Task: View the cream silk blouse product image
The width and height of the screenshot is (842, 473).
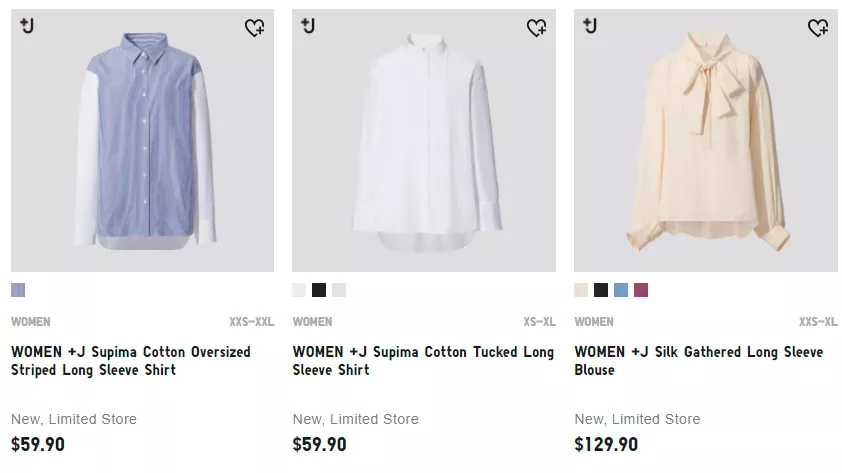Action: [x=706, y=140]
